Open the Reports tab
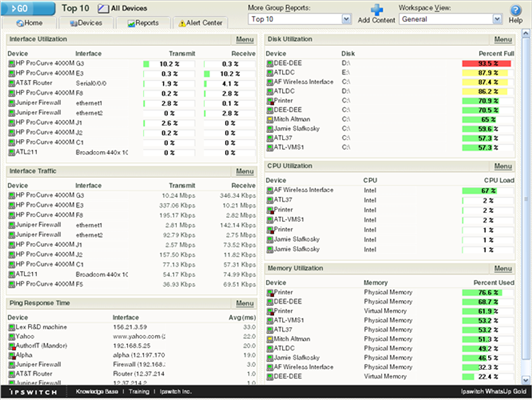This screenshot has height=400, width=532. pos(143,23)
